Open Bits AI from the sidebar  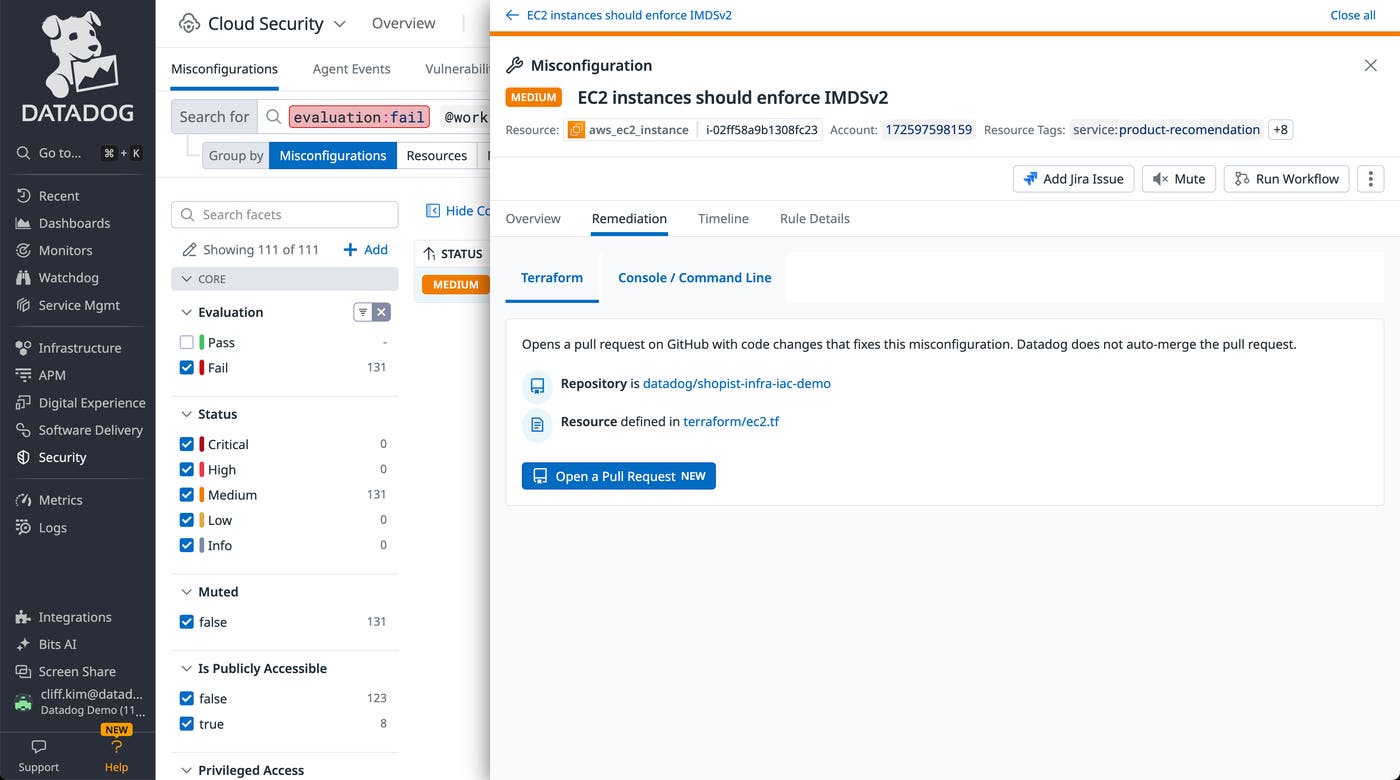click(59, 644)
